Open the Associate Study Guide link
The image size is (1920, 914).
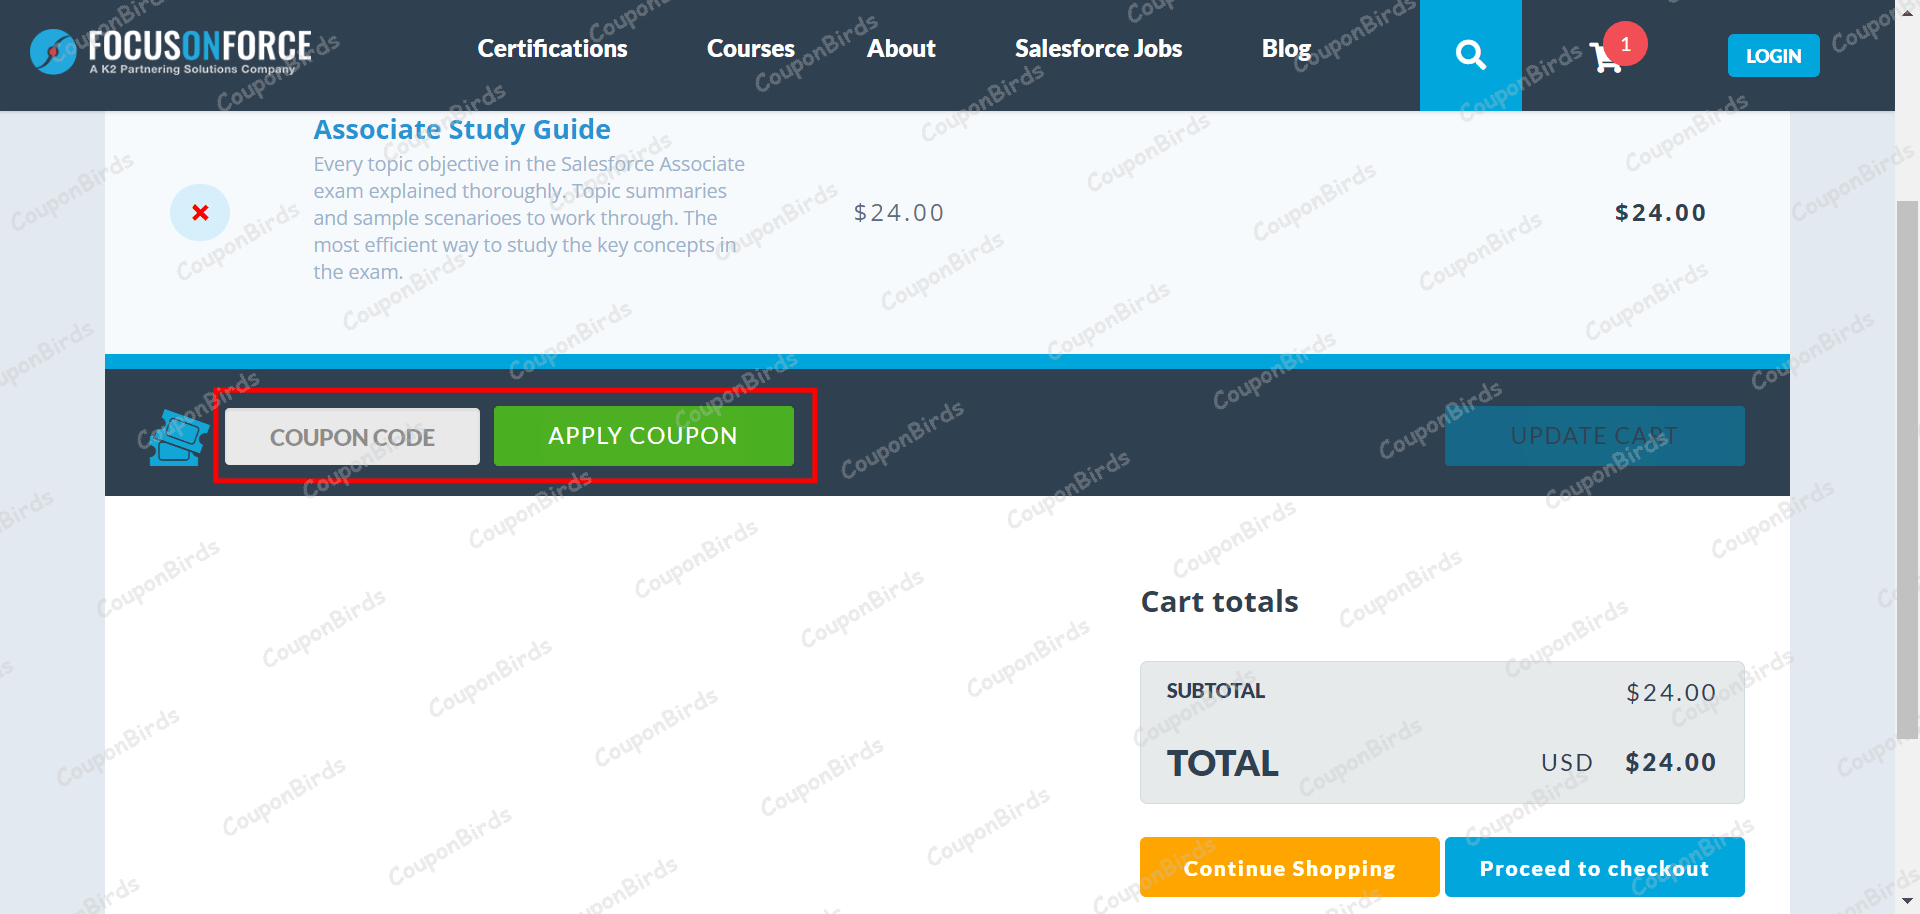461,129
